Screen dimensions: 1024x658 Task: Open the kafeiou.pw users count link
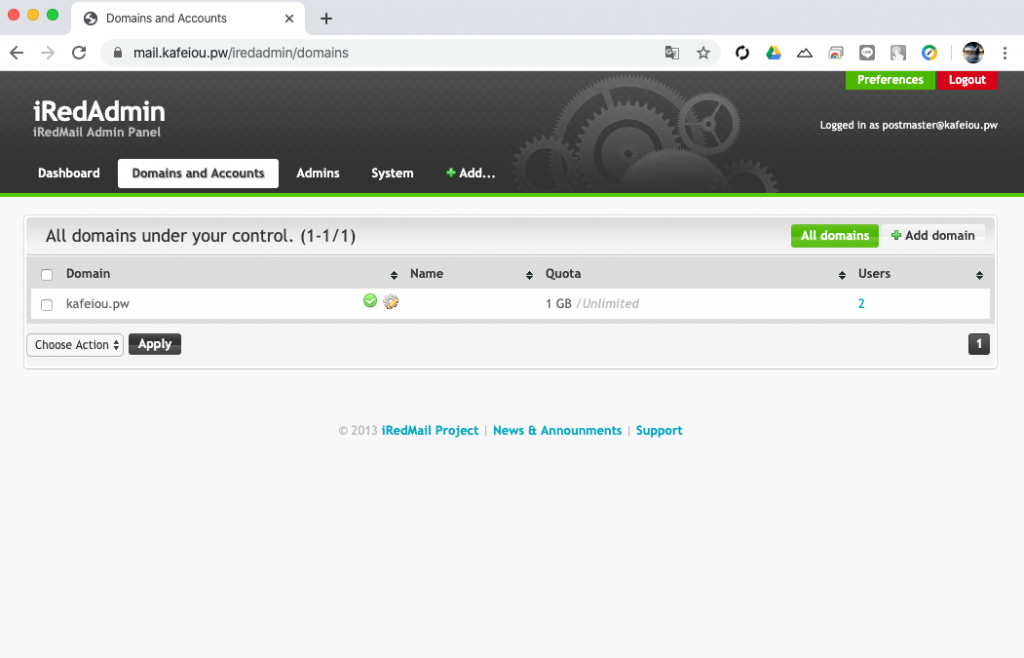[x=861, y=304]
